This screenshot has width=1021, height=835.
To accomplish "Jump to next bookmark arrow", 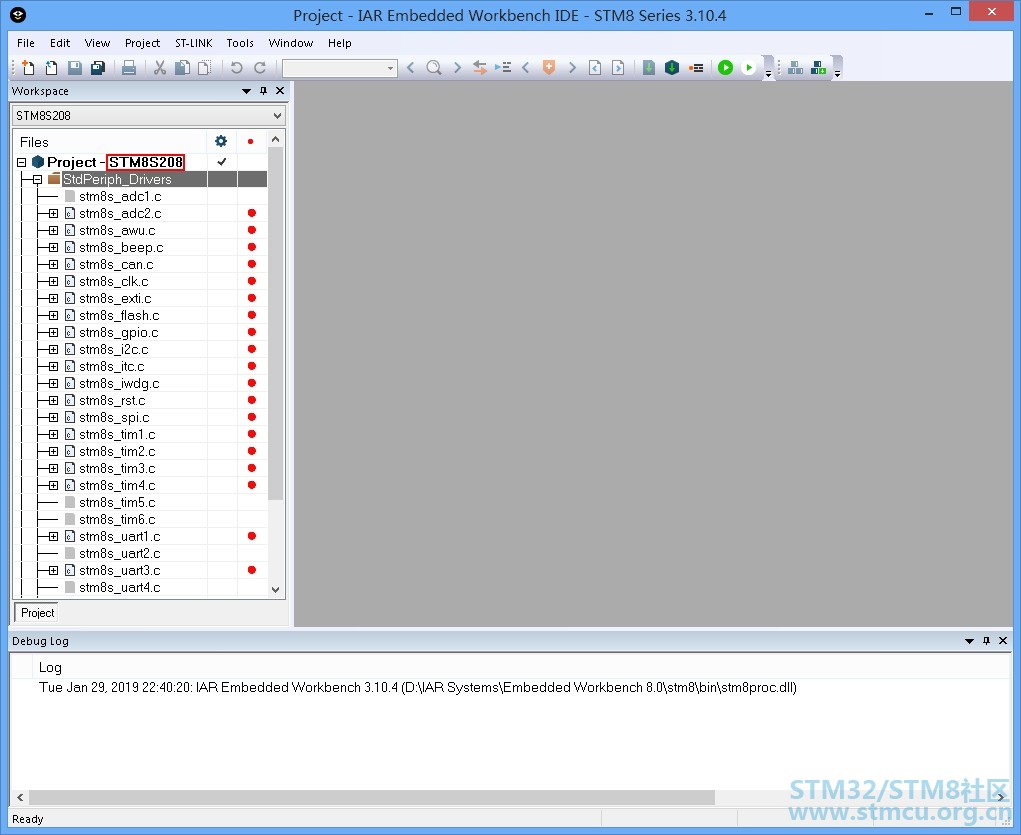I will tap(572, 67).
